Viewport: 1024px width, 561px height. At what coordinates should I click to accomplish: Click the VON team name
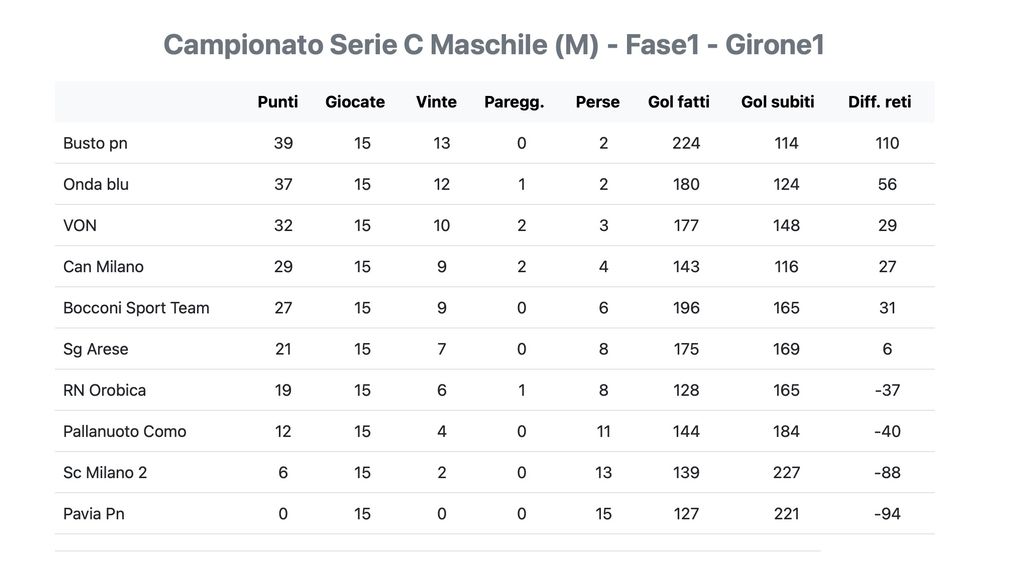80,225
